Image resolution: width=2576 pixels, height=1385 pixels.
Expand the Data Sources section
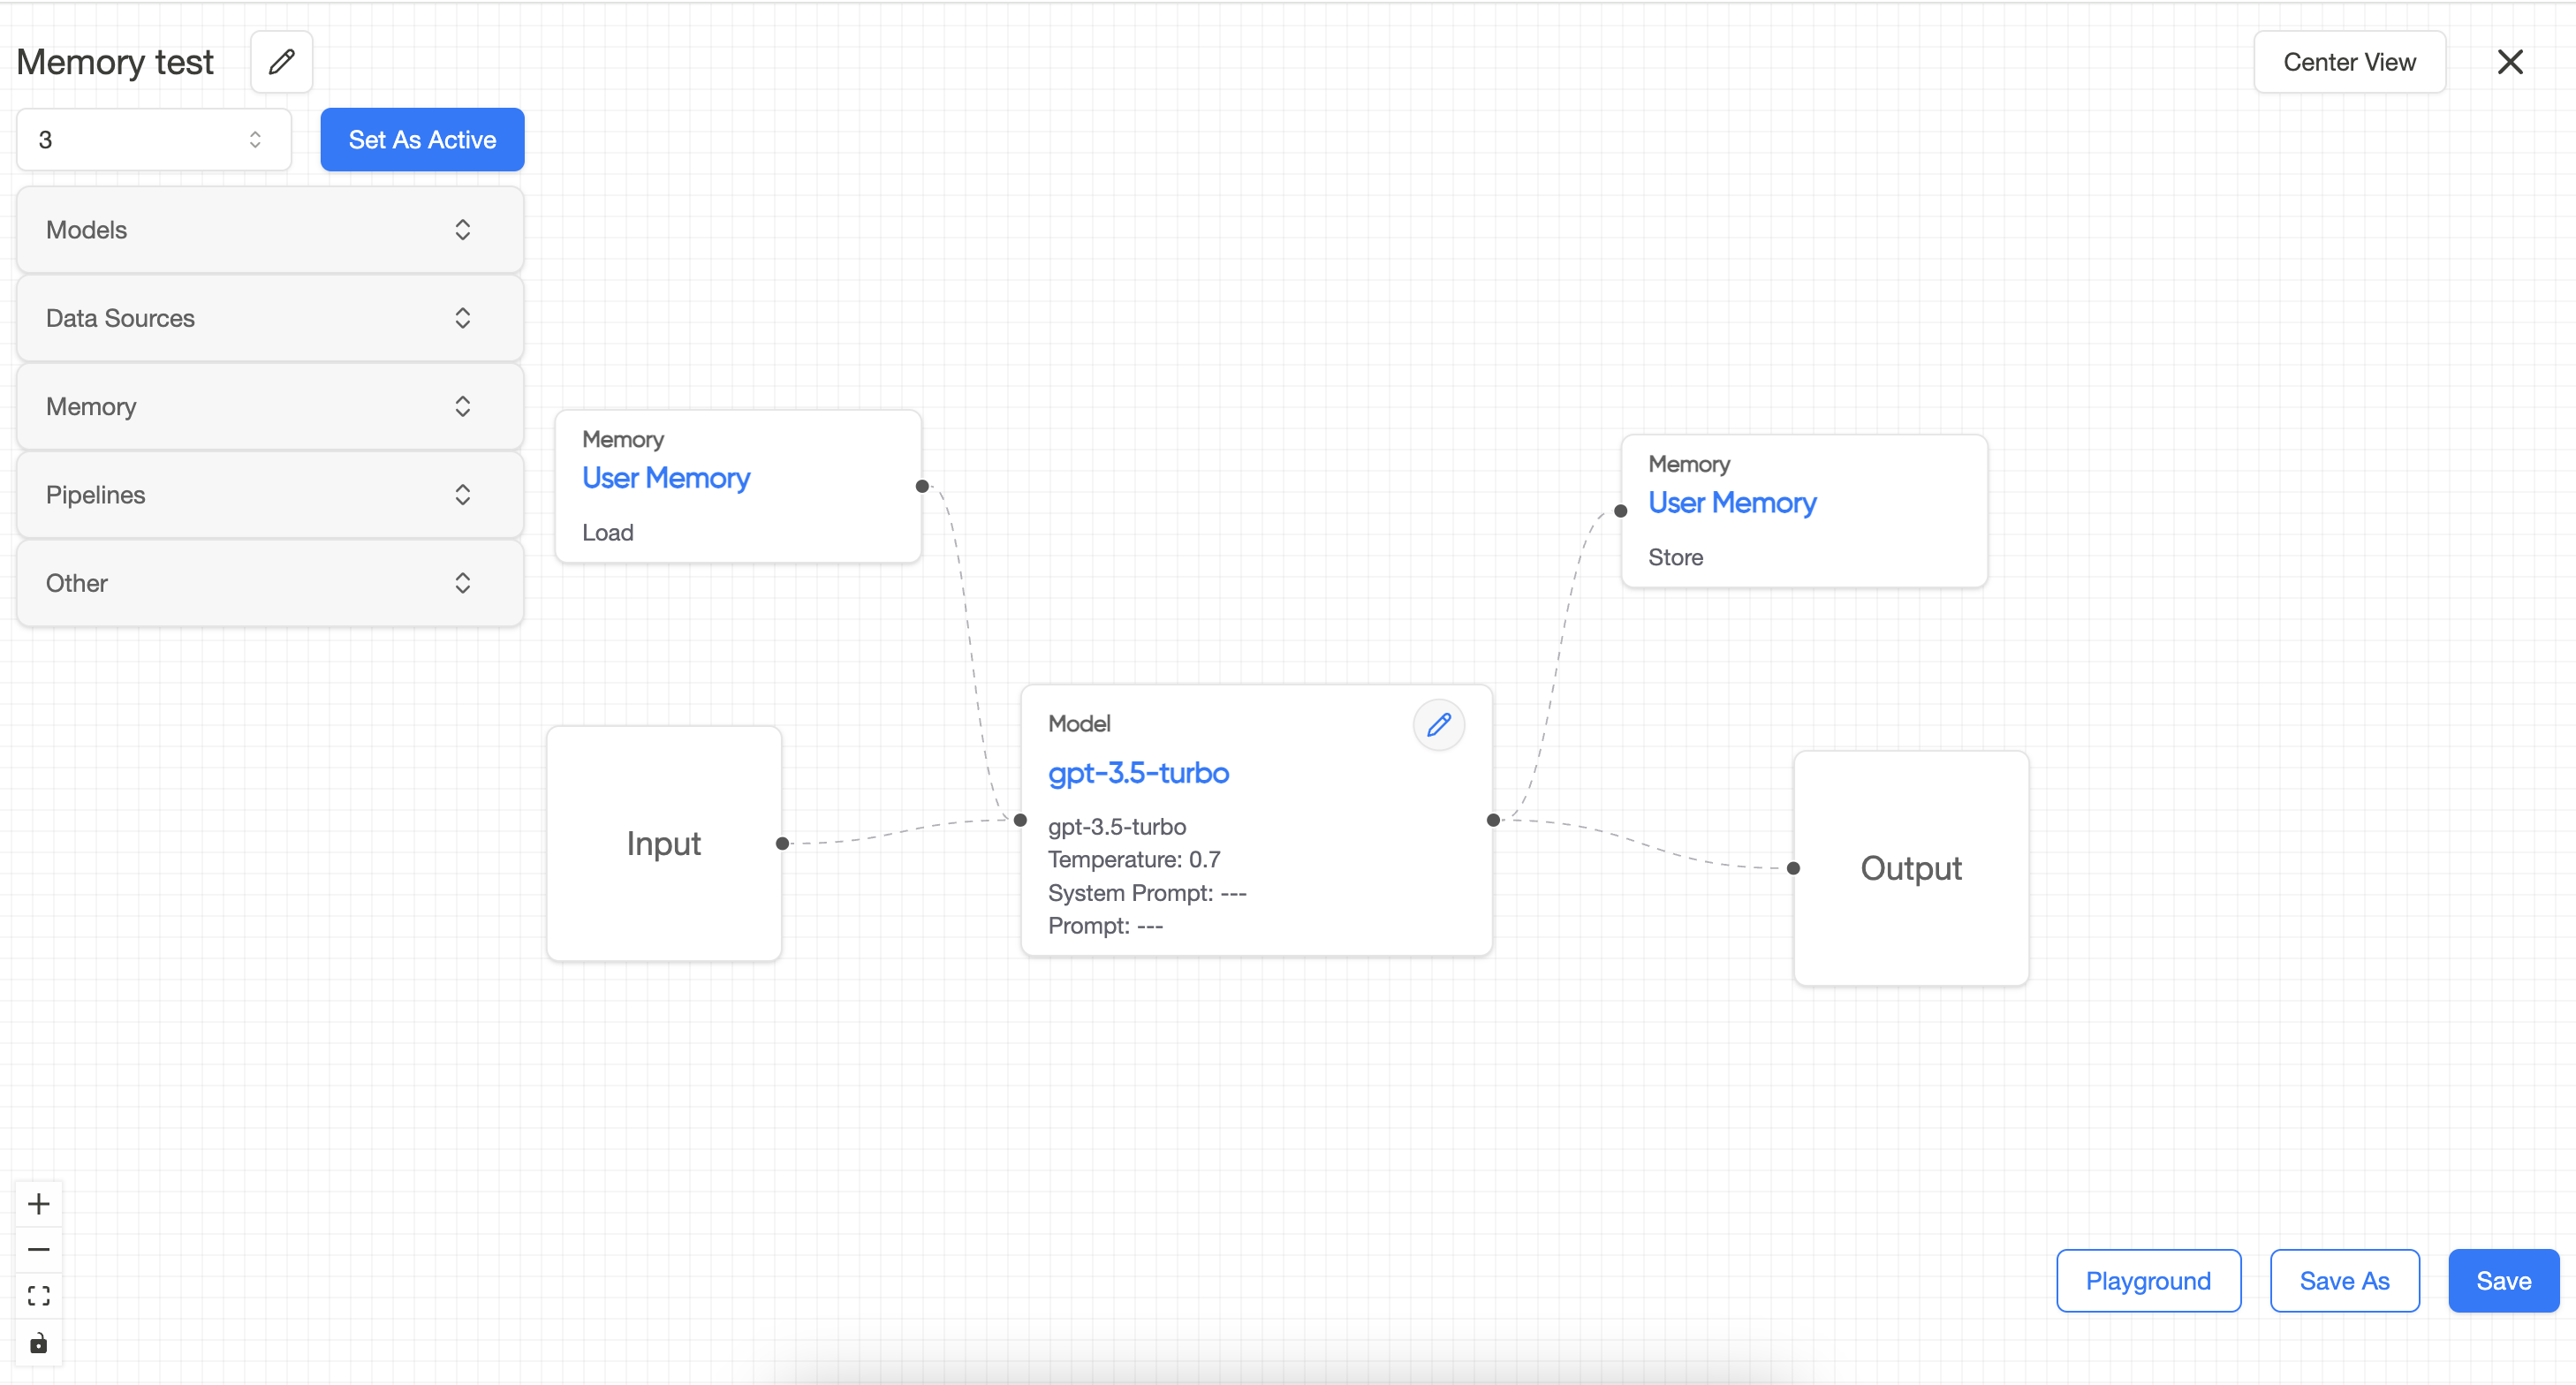tap(270, 318)
